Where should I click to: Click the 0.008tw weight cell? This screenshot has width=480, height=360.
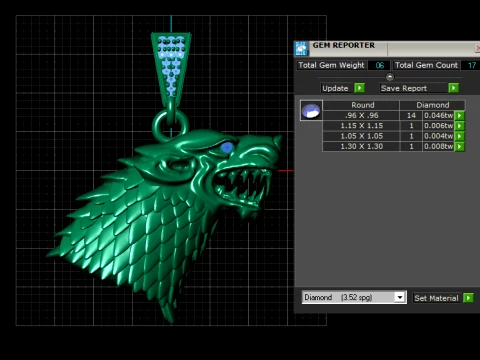click(x=439, y=146)
